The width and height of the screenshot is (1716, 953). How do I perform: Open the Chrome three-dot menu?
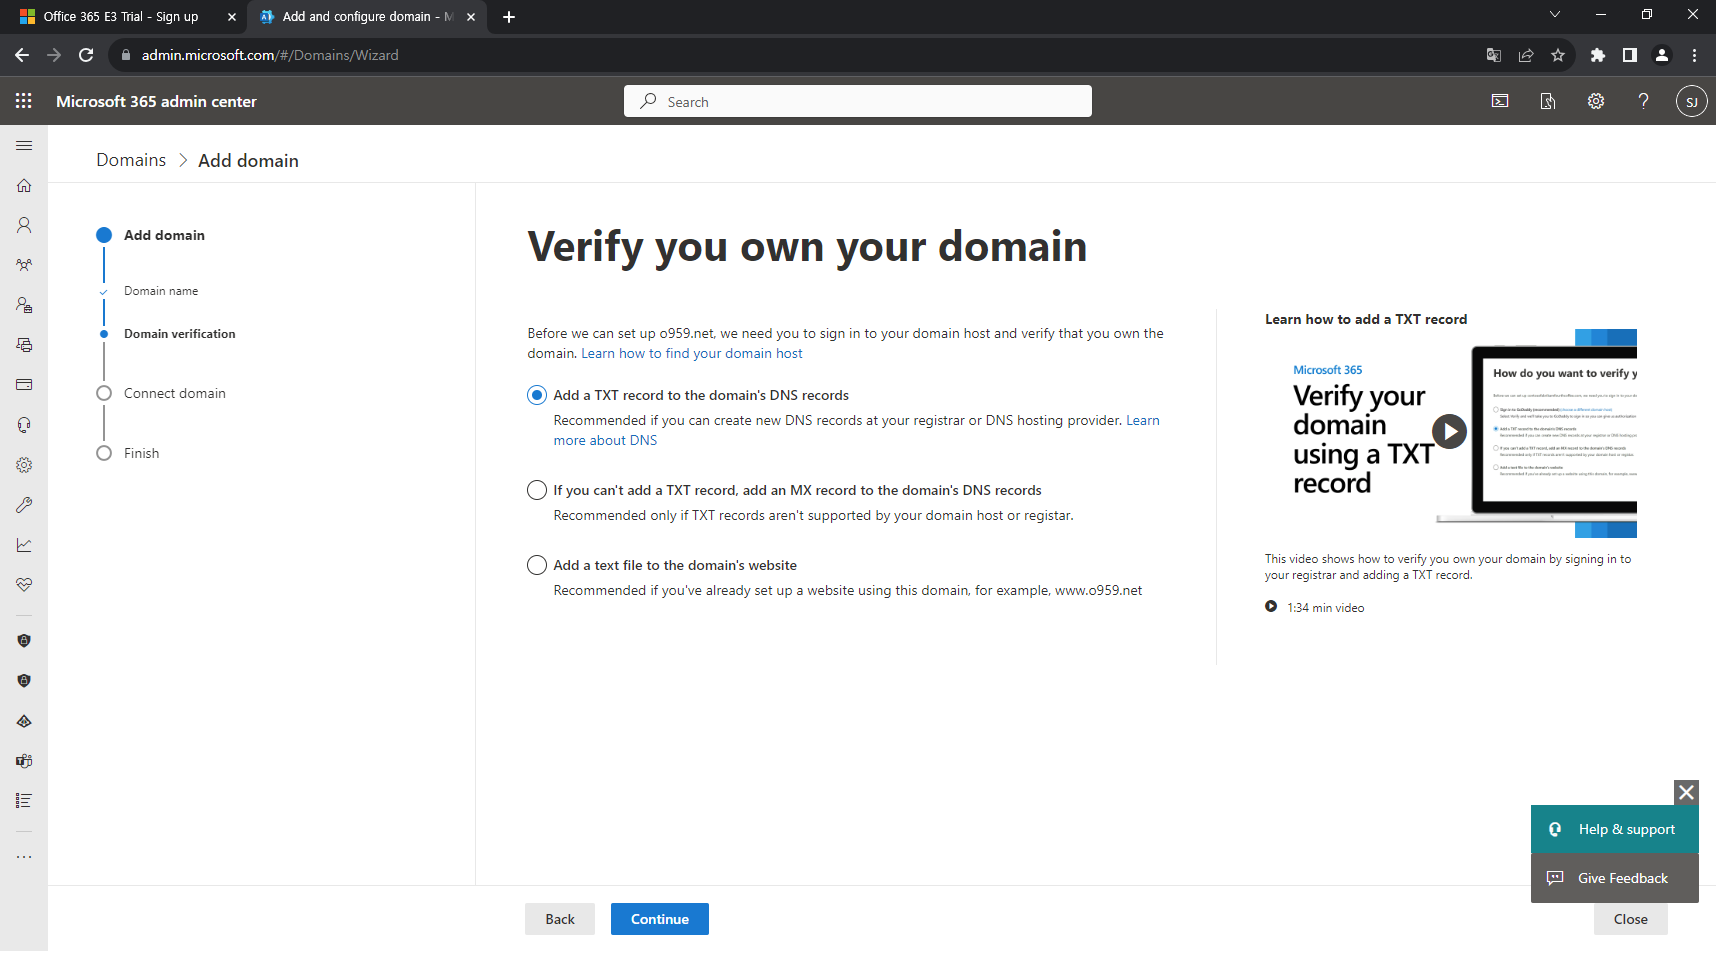click(1694, 55)
